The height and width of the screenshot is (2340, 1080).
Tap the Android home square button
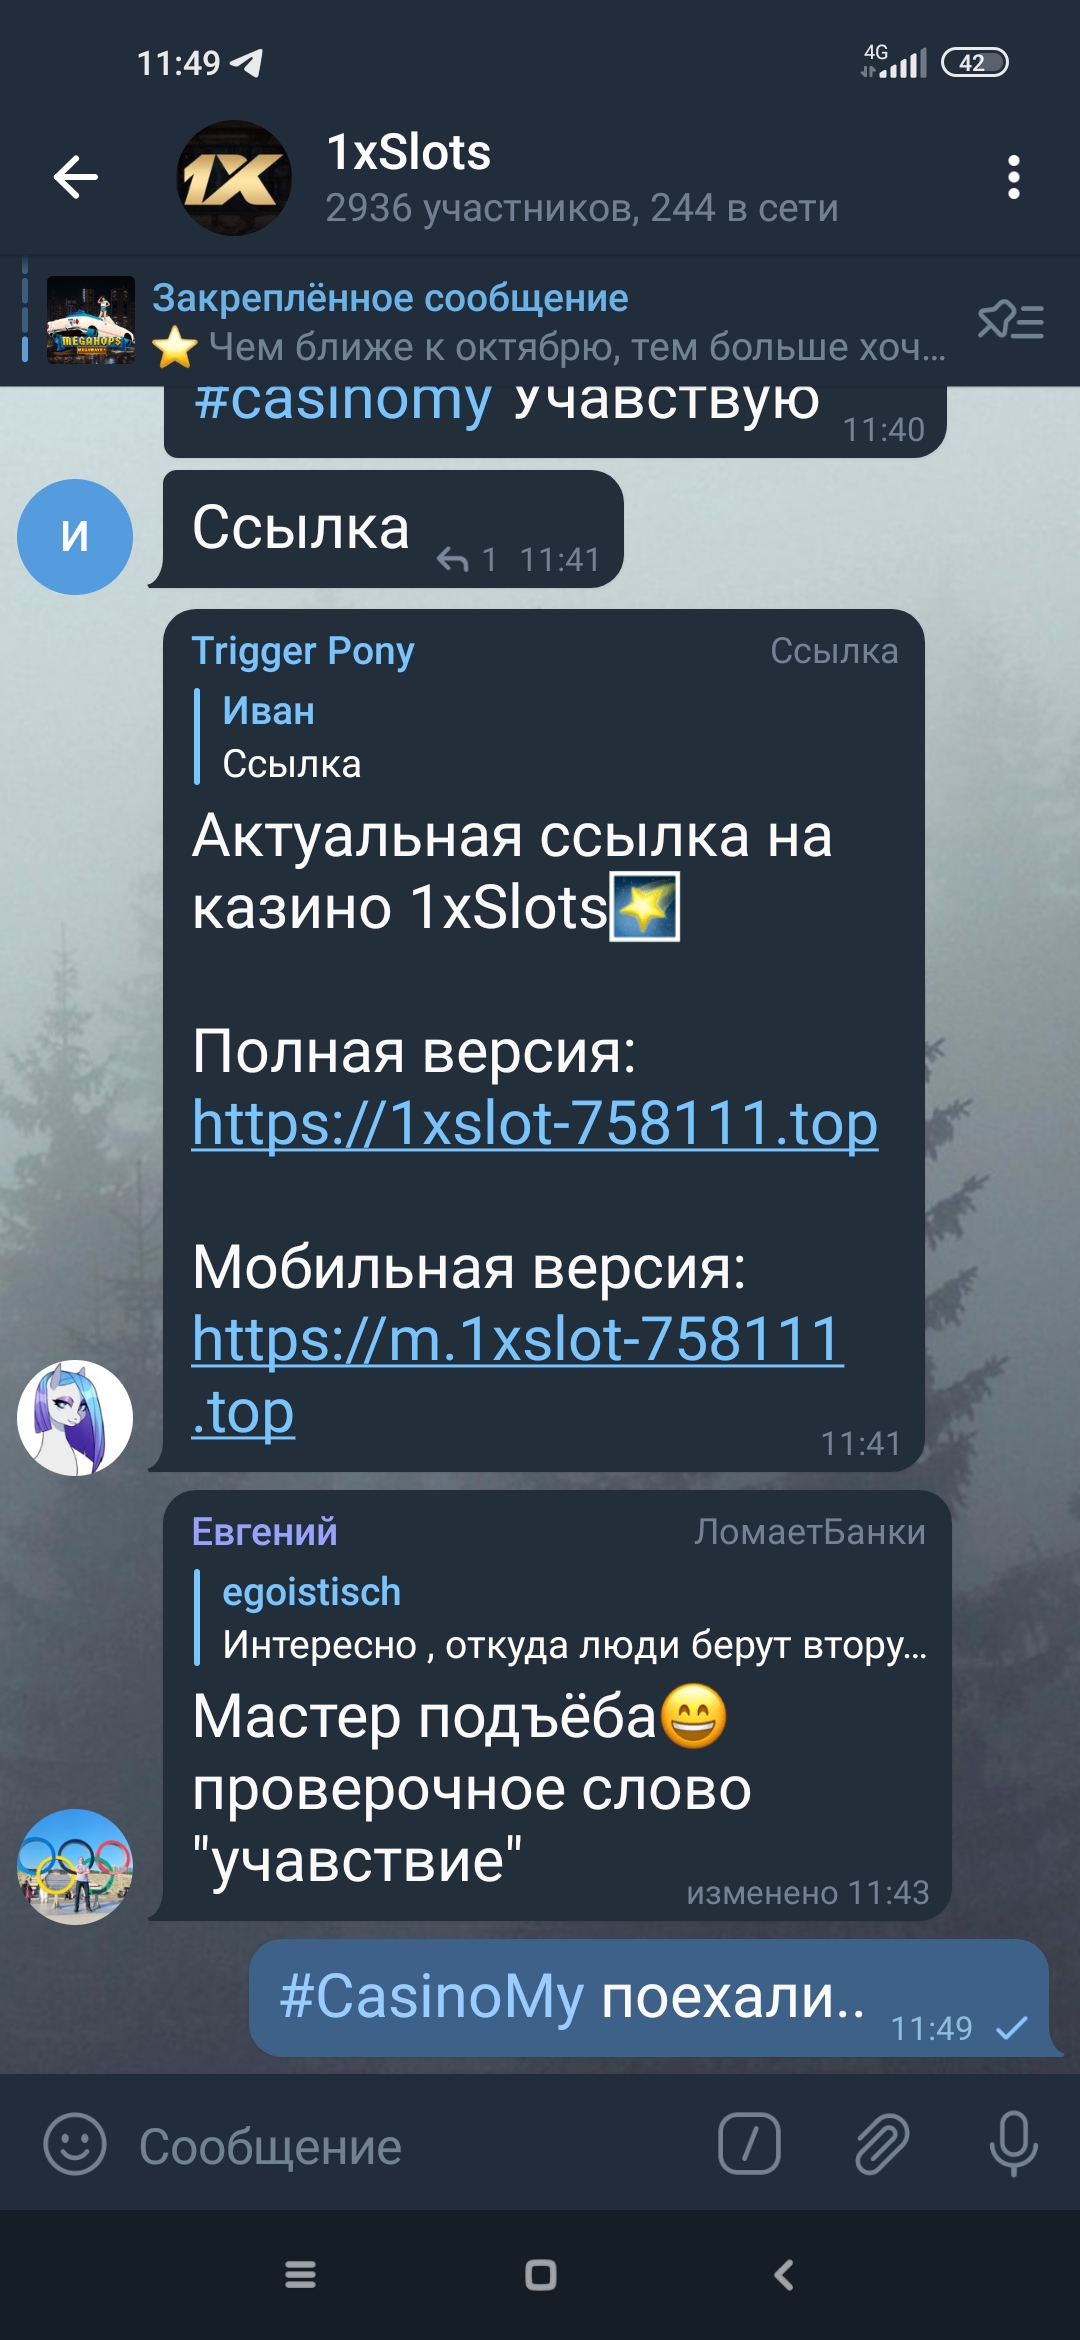pyautogui.click(x=540, y=2275)
